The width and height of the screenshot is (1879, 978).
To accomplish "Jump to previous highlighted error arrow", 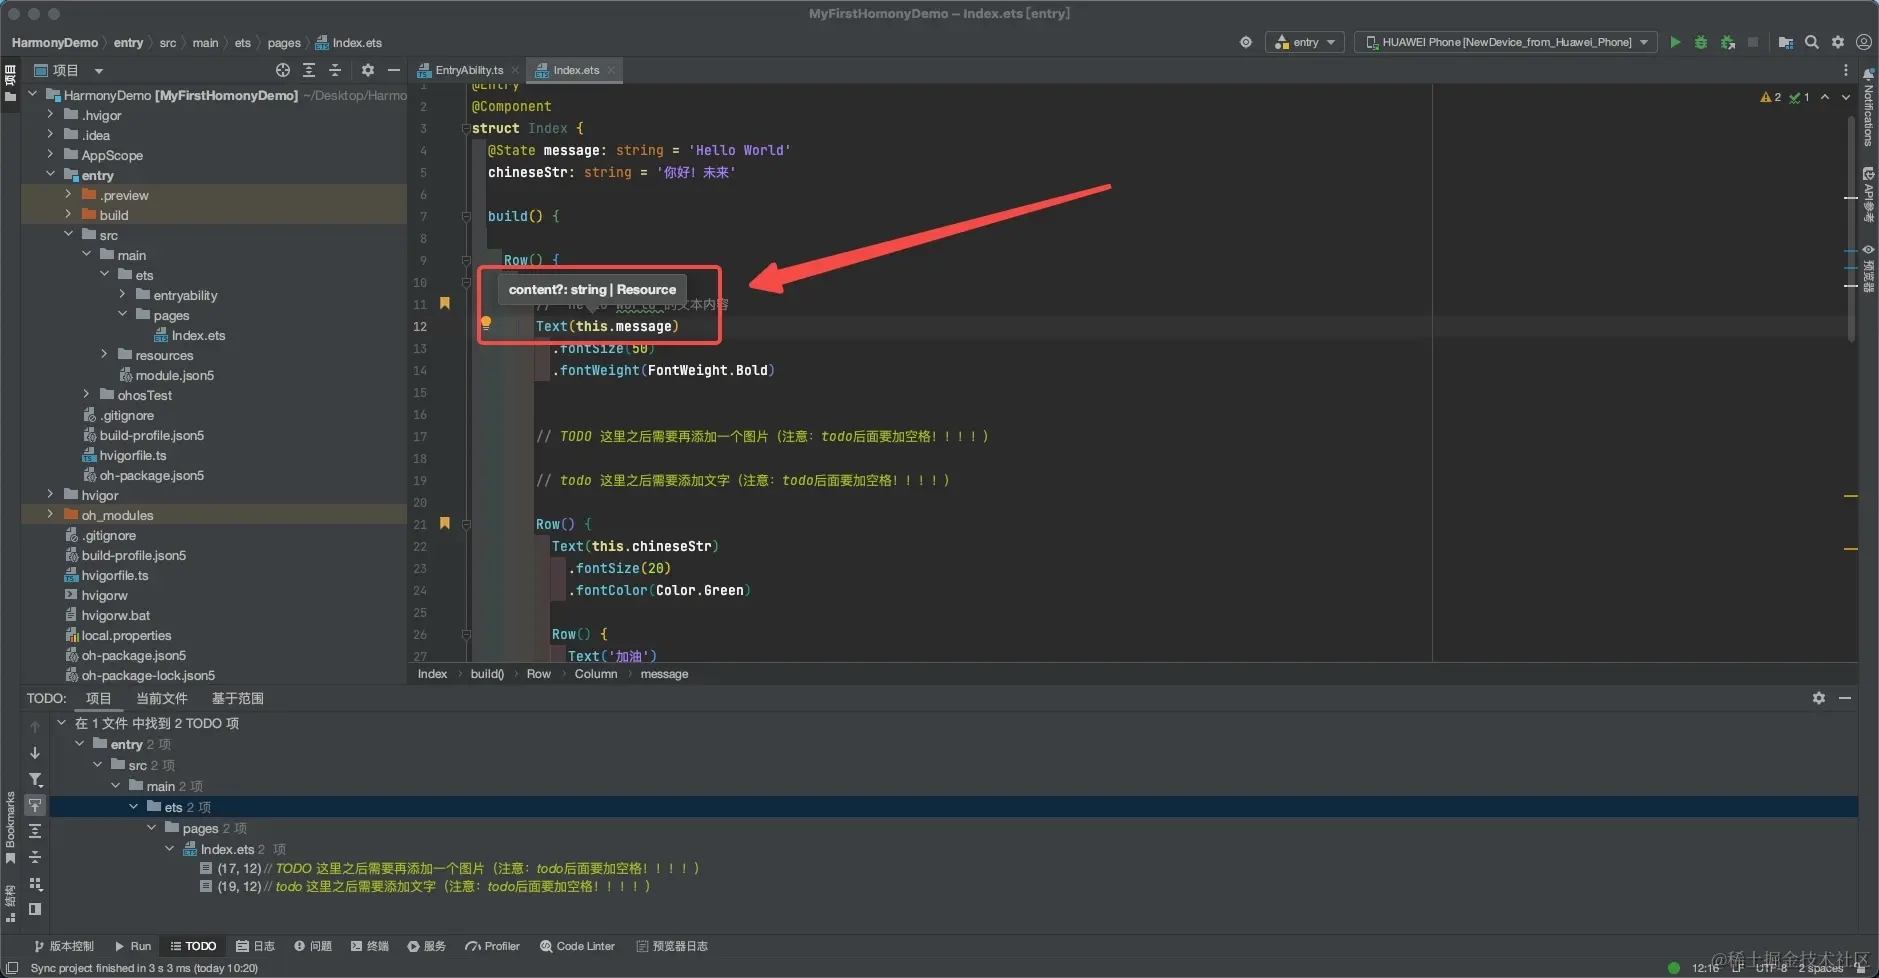I will coord(1825,97).
